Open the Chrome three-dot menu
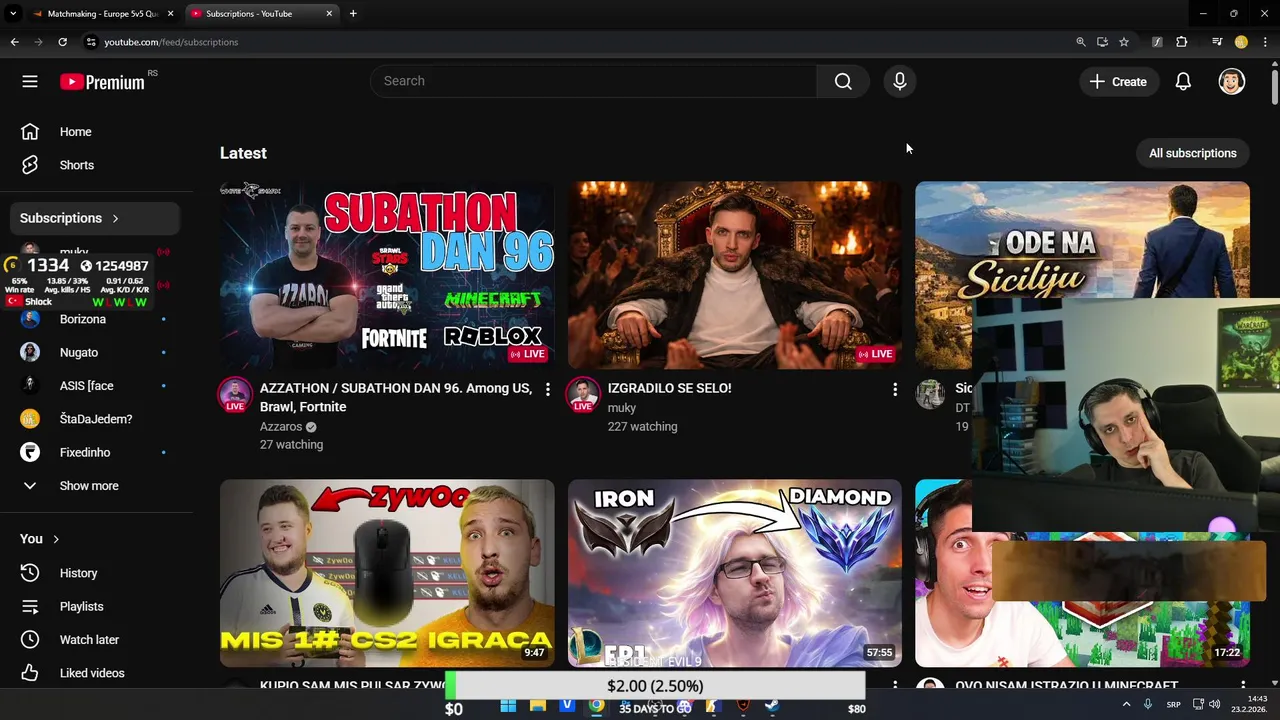1280x720 pixels. pos(1265,42)
